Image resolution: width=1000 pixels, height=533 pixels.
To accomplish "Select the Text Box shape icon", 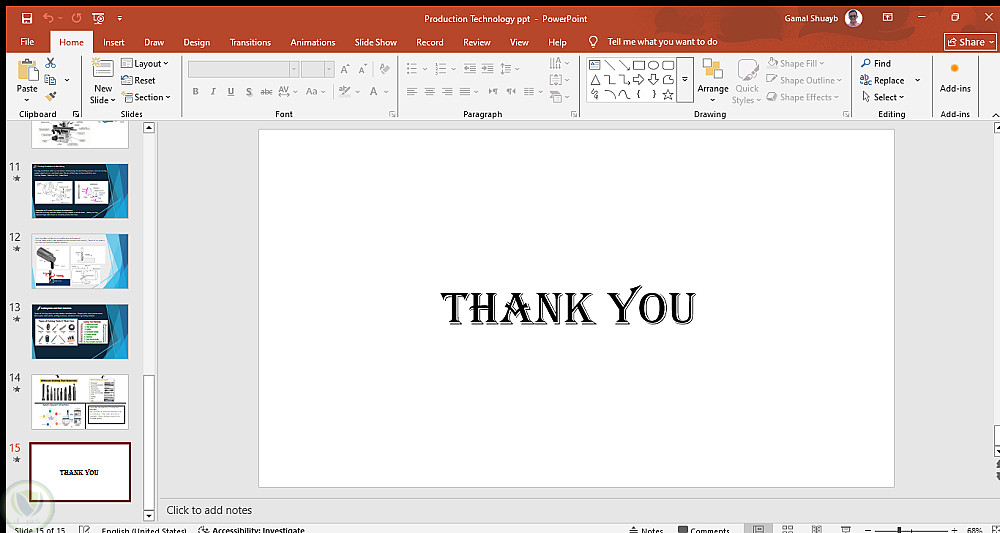I will (x=594, y=65).
